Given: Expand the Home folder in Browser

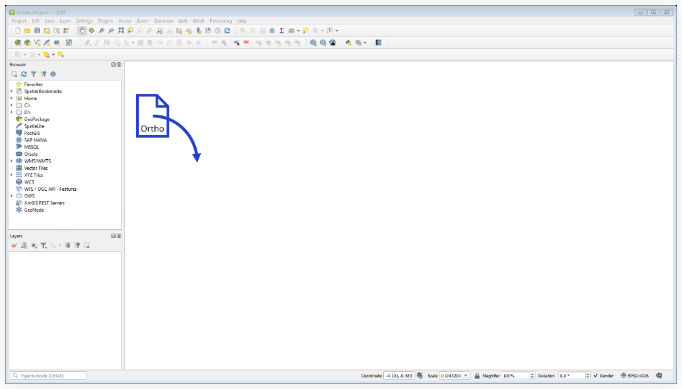Looking at the screenshot, I should [x=12, y=98].
